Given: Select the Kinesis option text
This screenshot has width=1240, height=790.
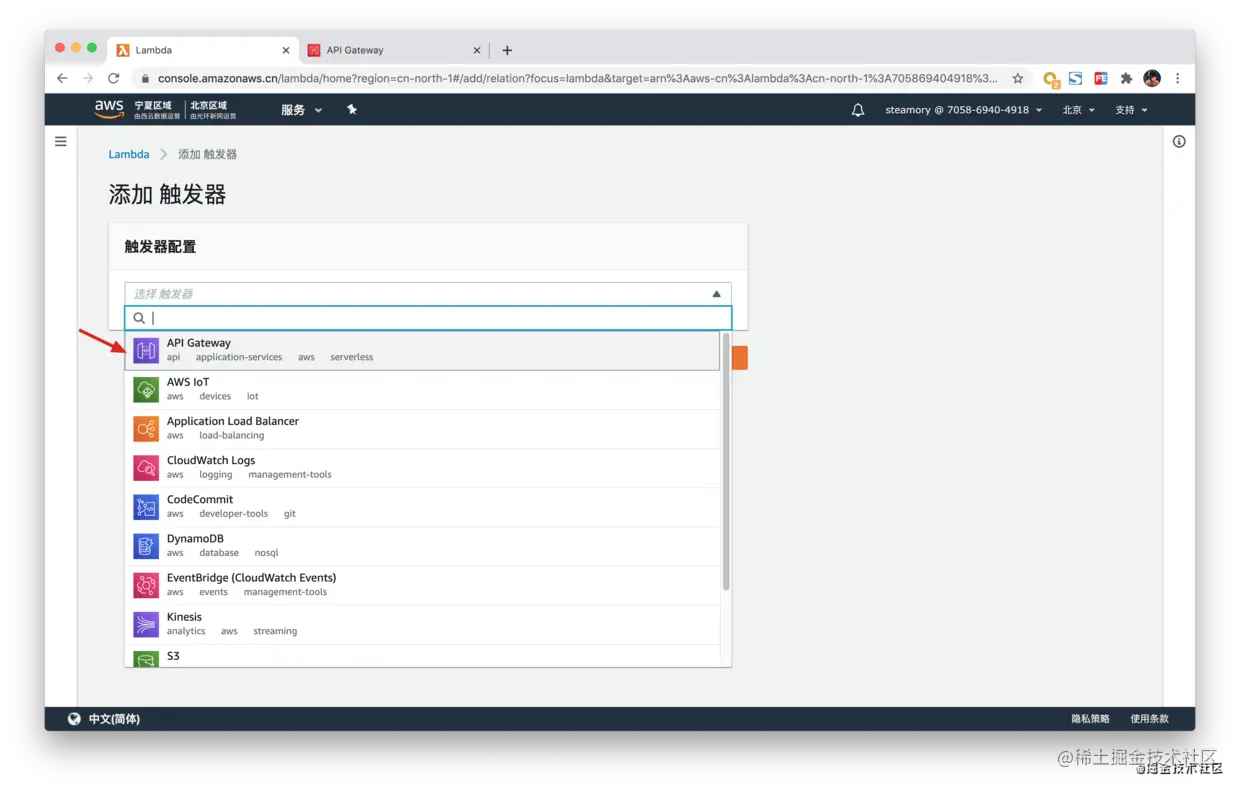Looking at the screenshot, I should pos(184,616).
